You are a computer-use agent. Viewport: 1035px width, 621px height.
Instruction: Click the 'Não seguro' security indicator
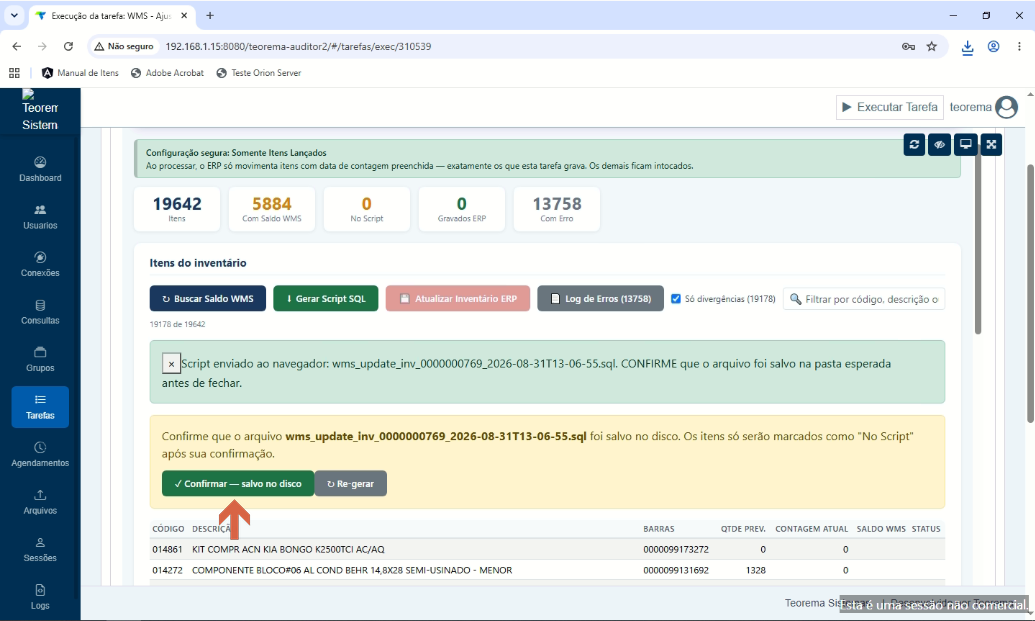124,46
